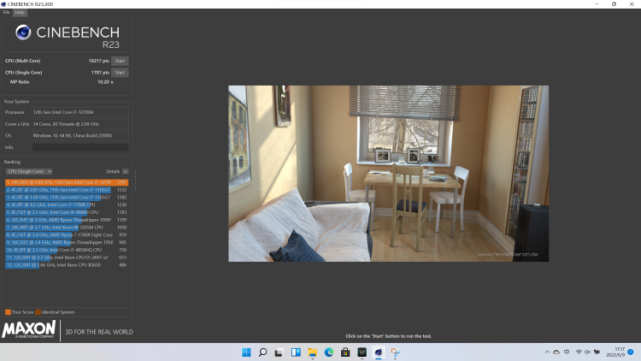
Task: Open the CPU (Single Core) ranking dropdown
Action: pos(29,171)
